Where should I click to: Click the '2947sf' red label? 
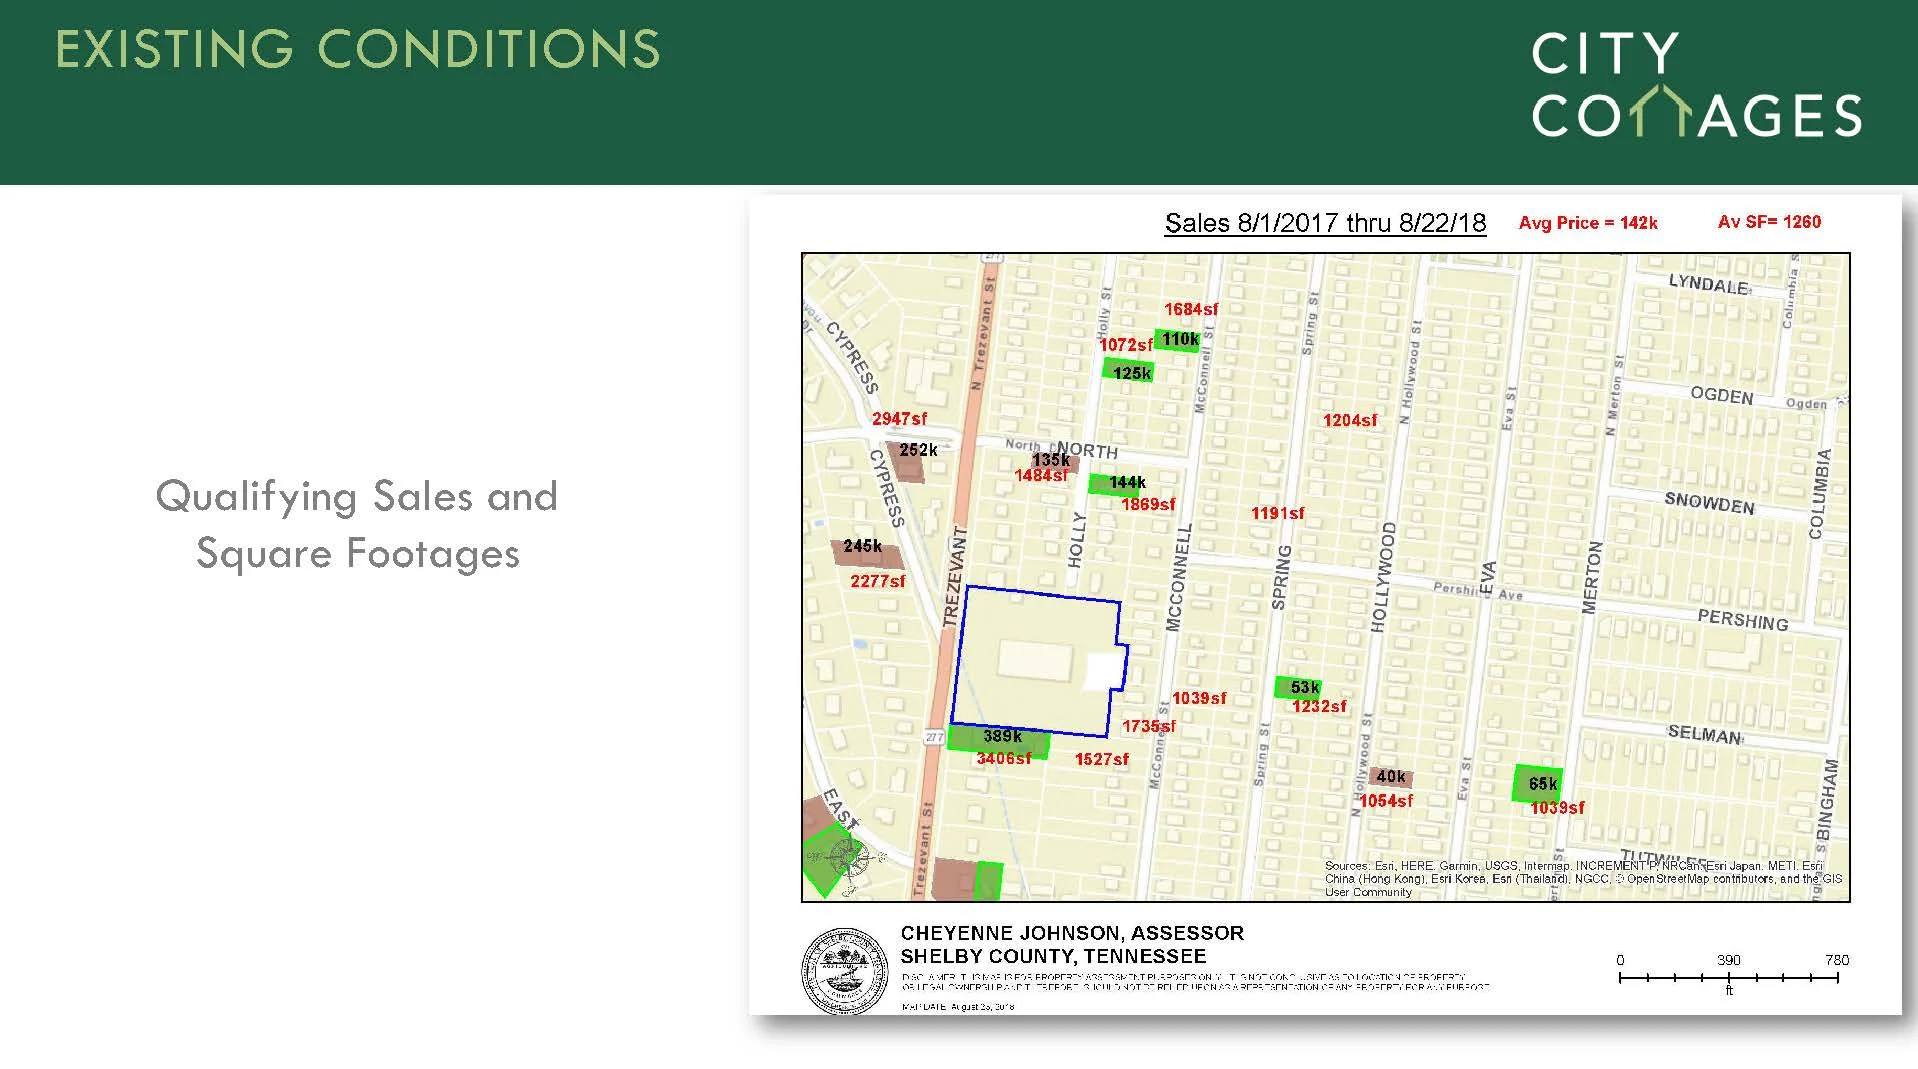click(x=899, y=419)
